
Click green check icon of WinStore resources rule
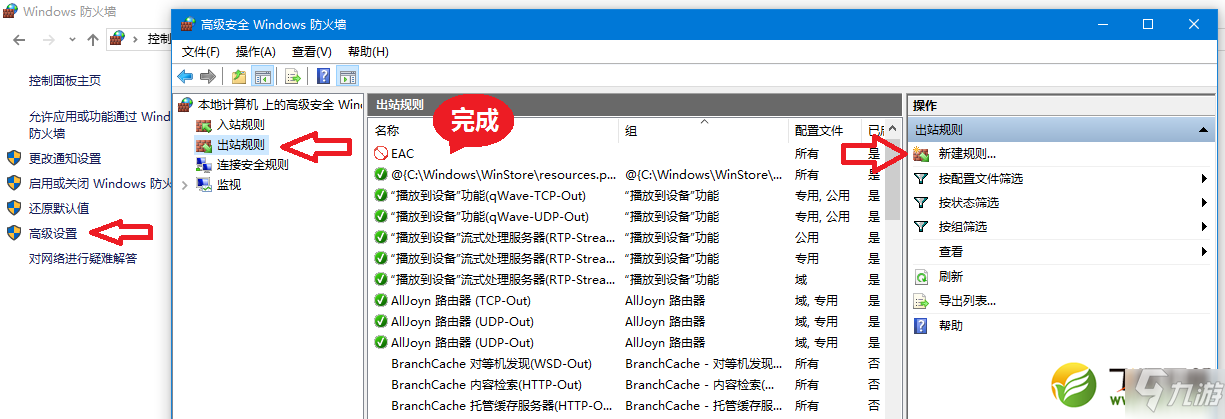point(381,174)
